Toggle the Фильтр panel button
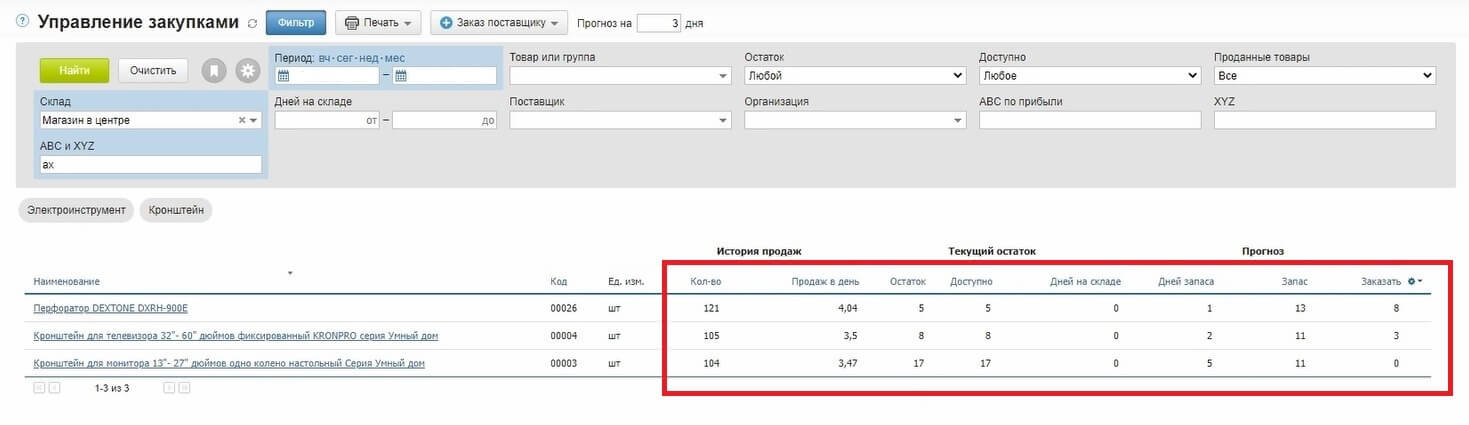 pyautogui.click(x=296, y=22)
